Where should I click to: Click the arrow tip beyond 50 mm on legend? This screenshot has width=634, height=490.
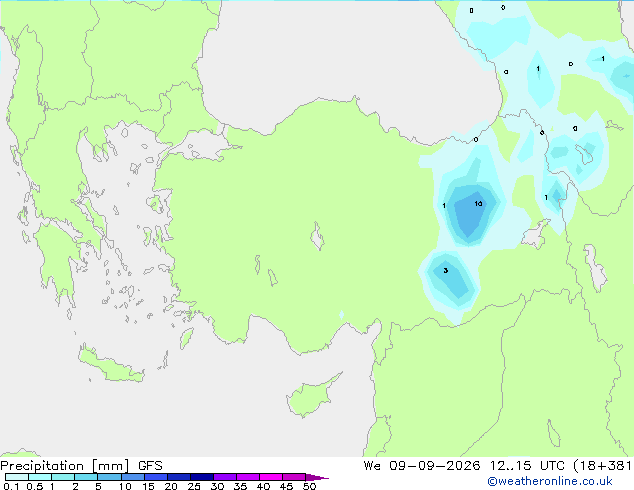click(317, 477)
